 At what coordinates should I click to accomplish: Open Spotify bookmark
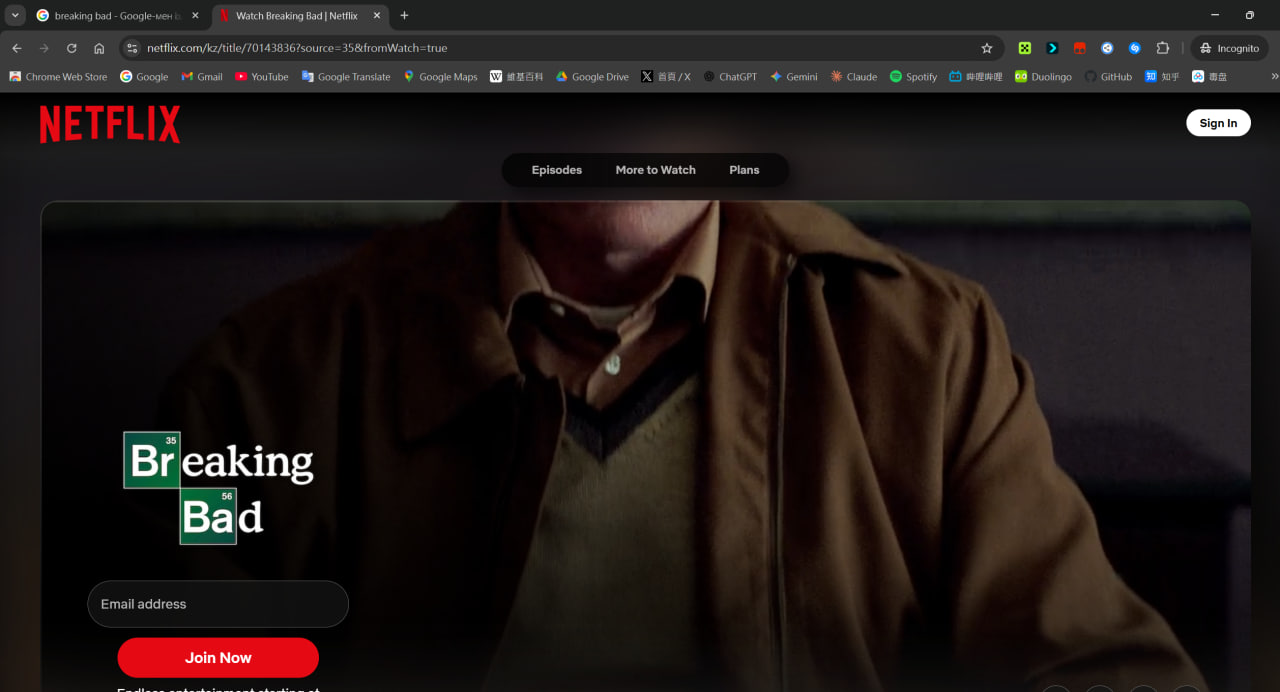tap(913, 77)
